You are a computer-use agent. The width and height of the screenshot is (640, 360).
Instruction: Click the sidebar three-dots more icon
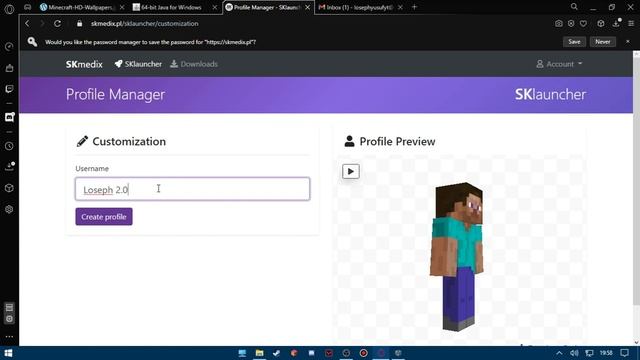click(x=9, y=337)
